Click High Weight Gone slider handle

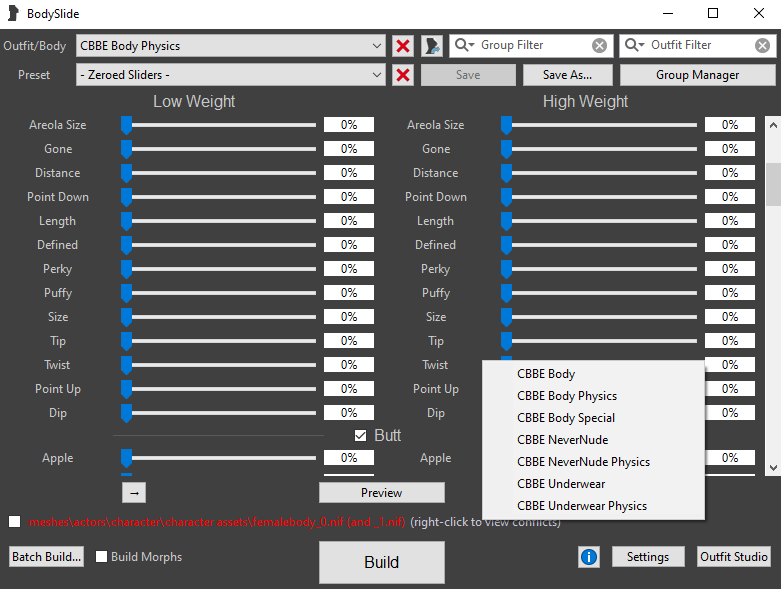(507, 149)
